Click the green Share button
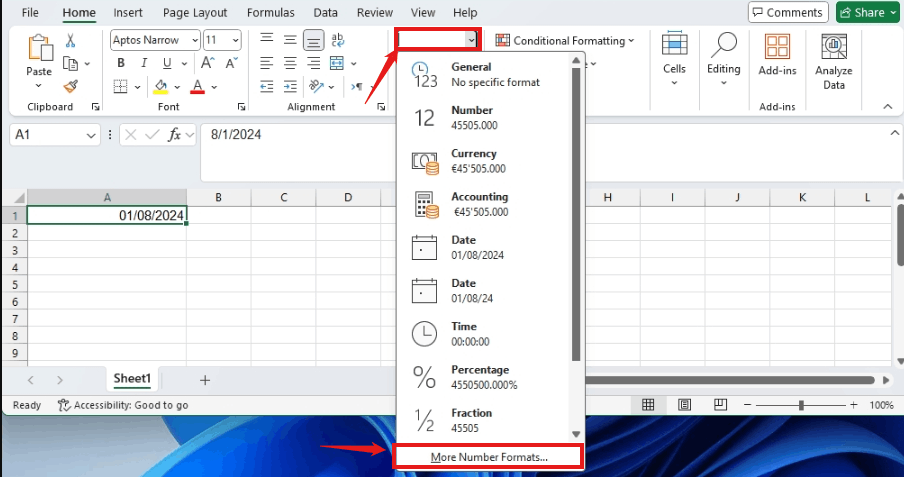Viewport: 904px width, 477px height. click(868, 12)
